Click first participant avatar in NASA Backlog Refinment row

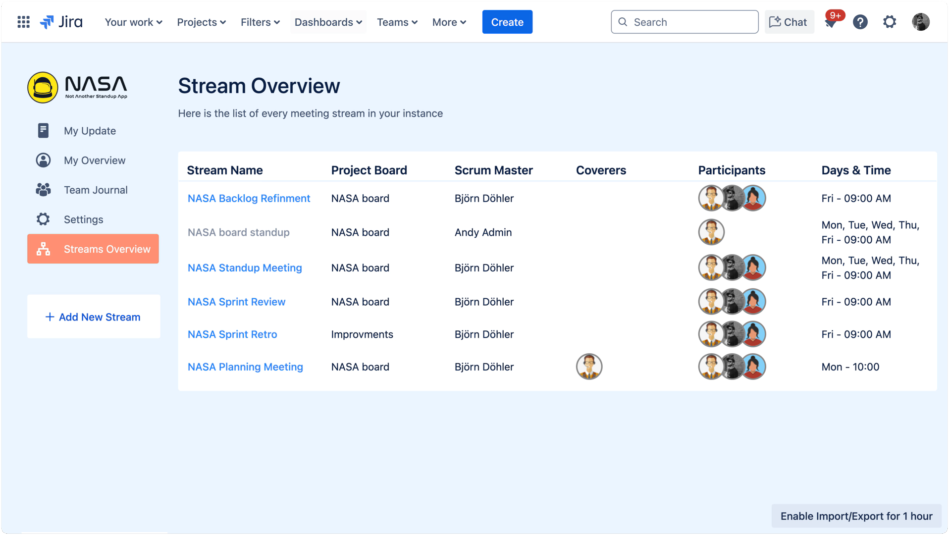pyautogui.click(x=711, y=198)
